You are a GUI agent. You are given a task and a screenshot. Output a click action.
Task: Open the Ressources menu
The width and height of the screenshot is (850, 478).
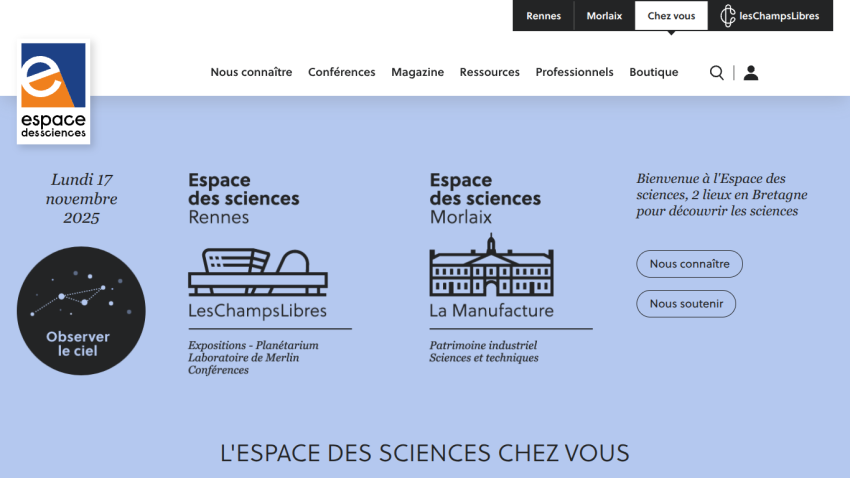490,72
